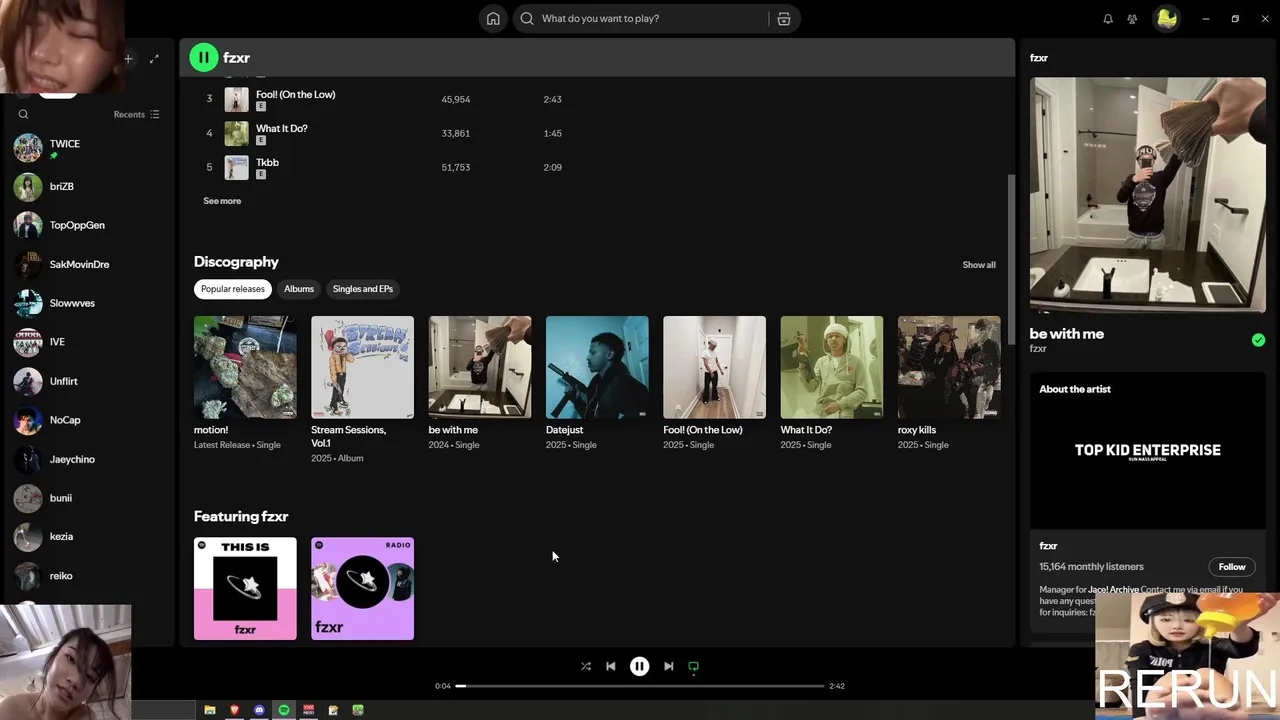Open Spotify from the taskbar
1280x720 pixels.
pos(284,710)
